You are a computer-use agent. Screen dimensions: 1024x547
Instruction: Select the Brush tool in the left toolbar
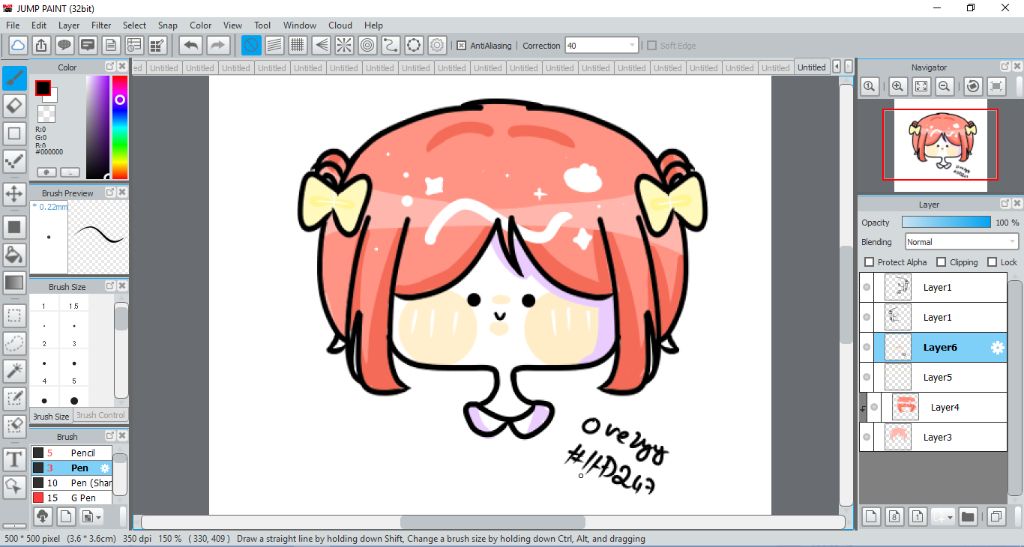[14, 78]
